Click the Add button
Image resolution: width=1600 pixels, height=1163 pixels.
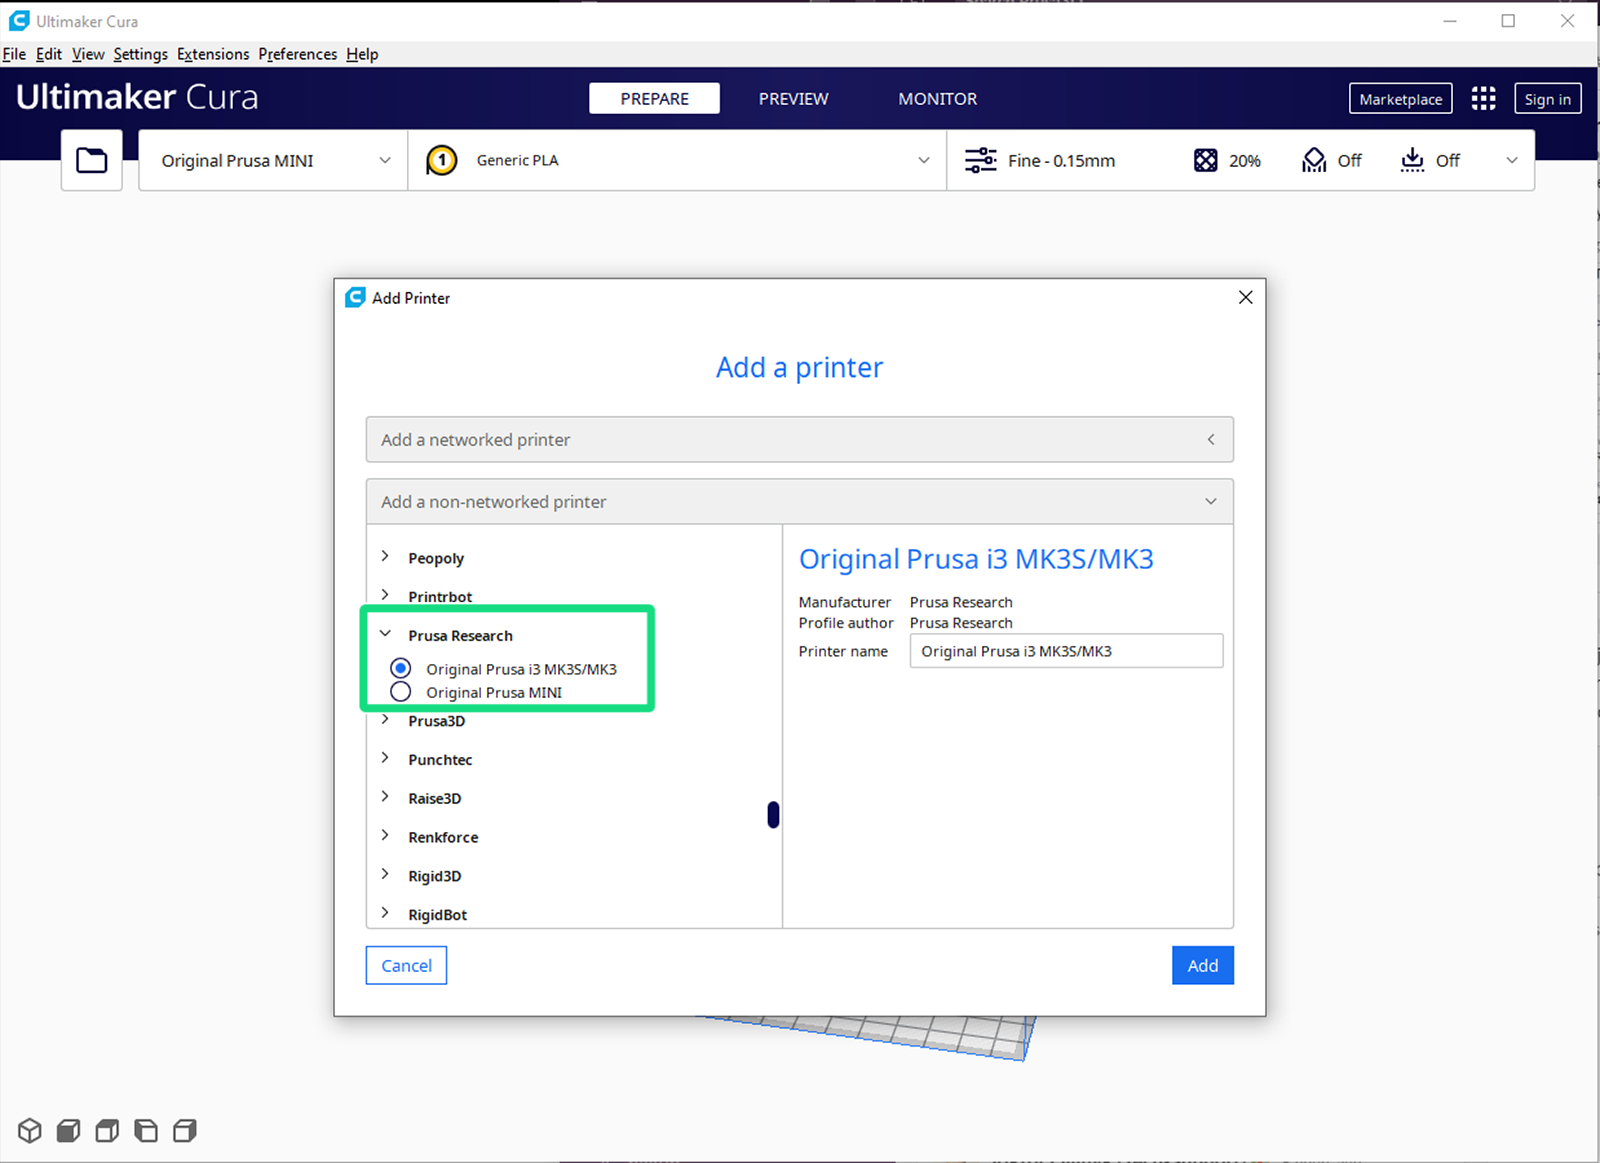click(x=1202, y=965)
